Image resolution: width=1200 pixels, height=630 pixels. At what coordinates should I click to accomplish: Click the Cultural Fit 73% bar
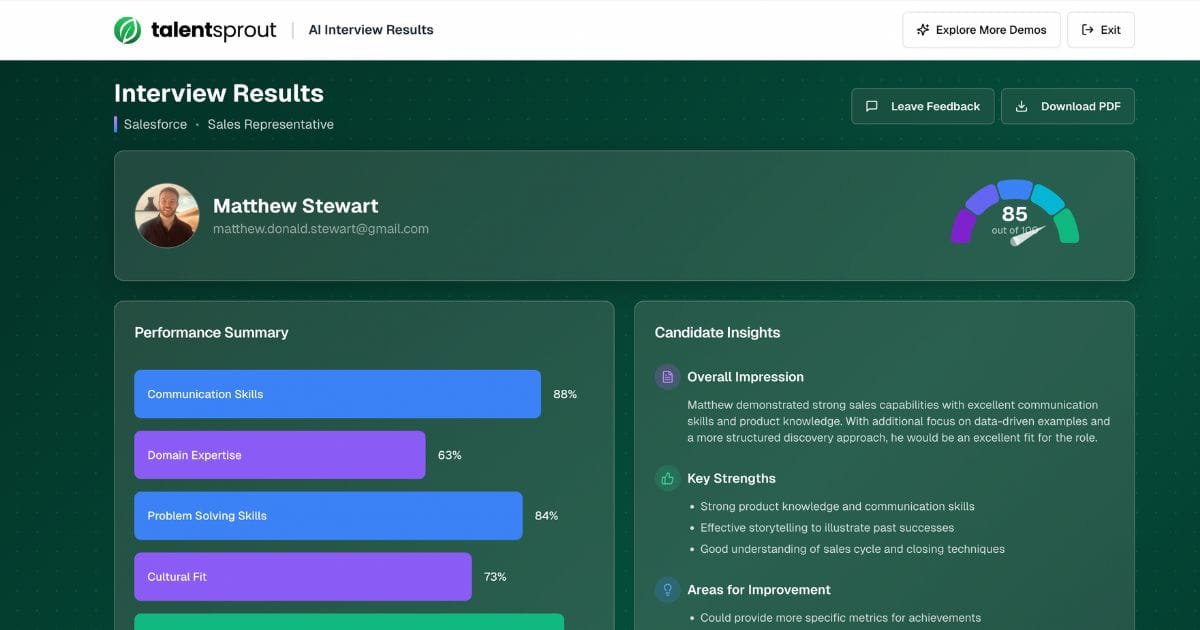[303, 577]
